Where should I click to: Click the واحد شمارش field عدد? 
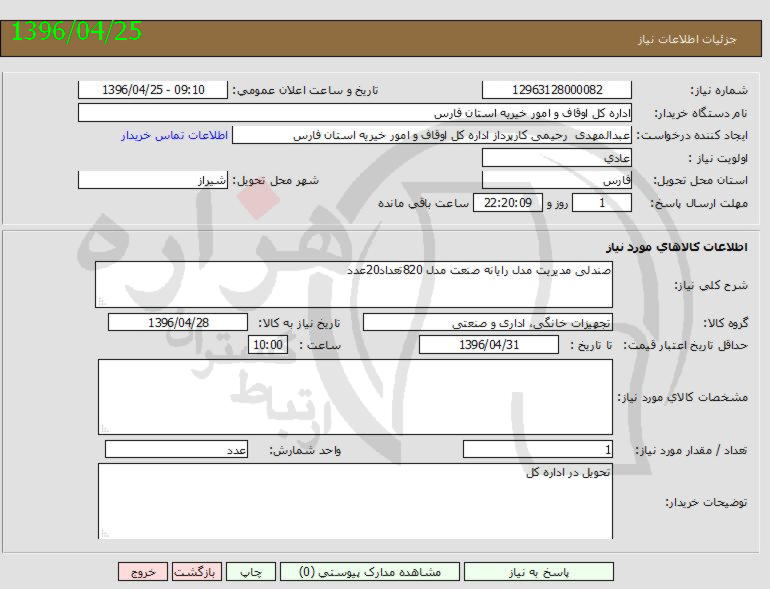pyautogui.click(x=176, y=449)
